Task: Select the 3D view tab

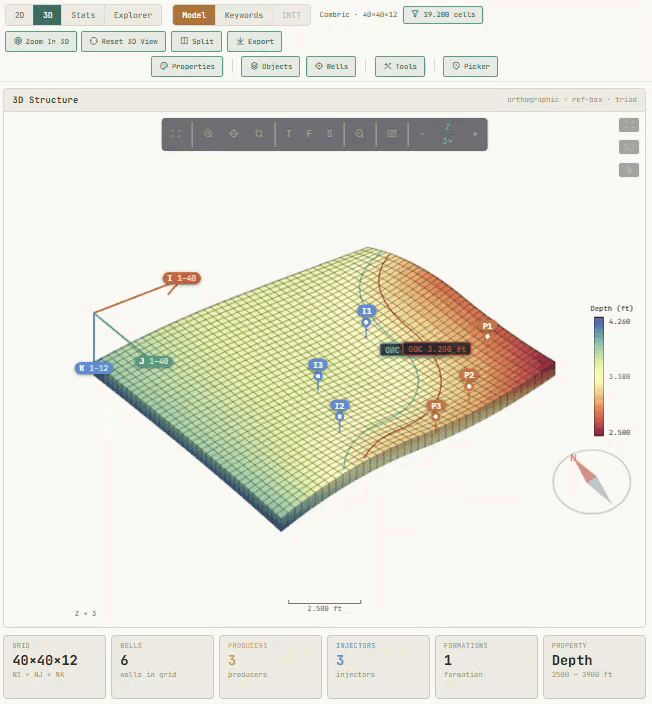Action: pyautogui.click(x=47, y=15)
